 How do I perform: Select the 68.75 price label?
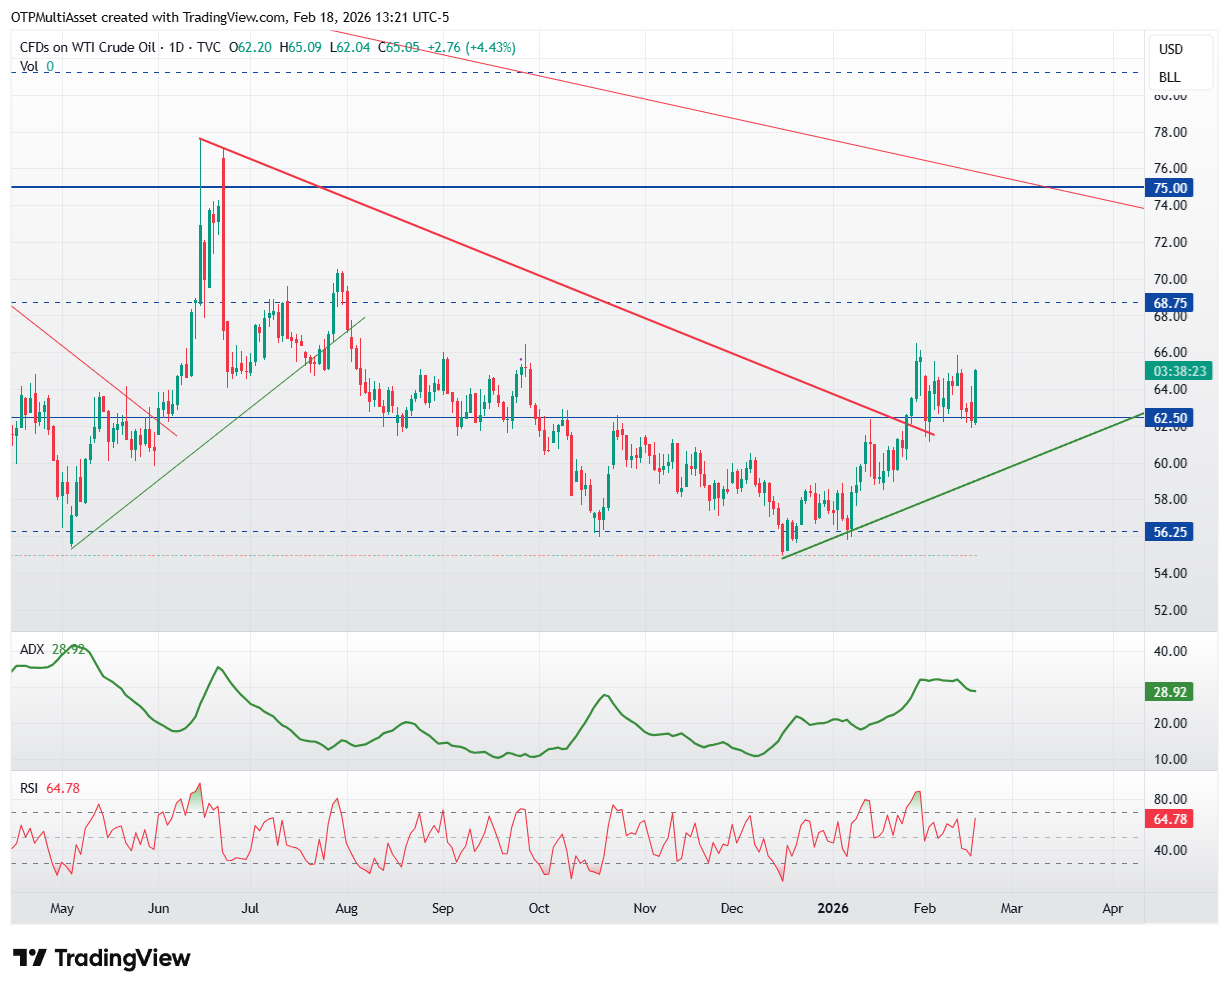(1170, 302)
